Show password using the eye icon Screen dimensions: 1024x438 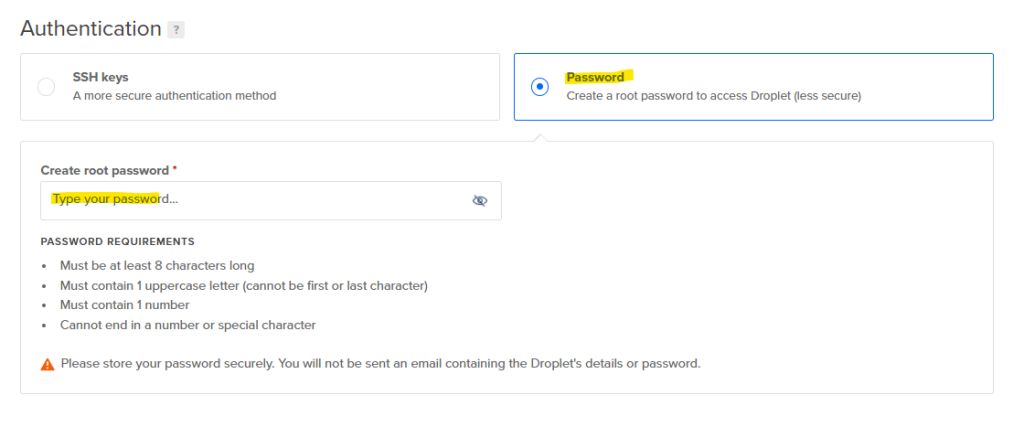[479, 200]
